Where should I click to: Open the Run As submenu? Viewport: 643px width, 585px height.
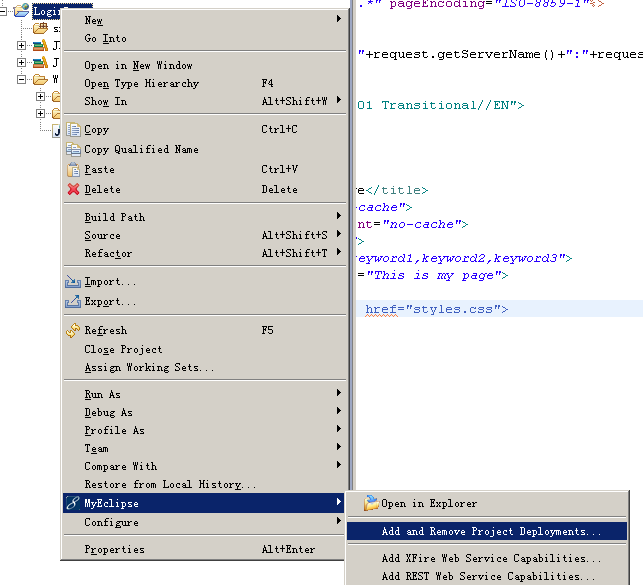click(205, 394)
